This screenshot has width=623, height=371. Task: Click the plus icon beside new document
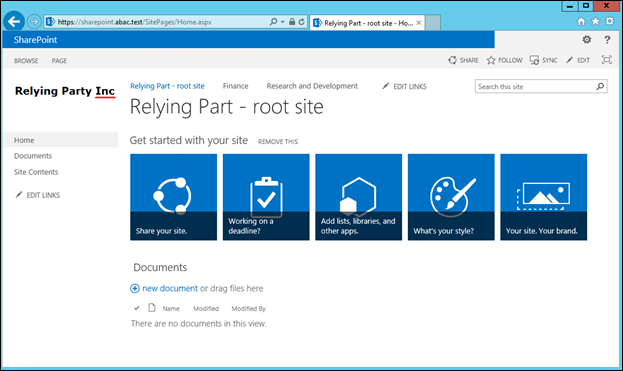[x=135, y=288]
